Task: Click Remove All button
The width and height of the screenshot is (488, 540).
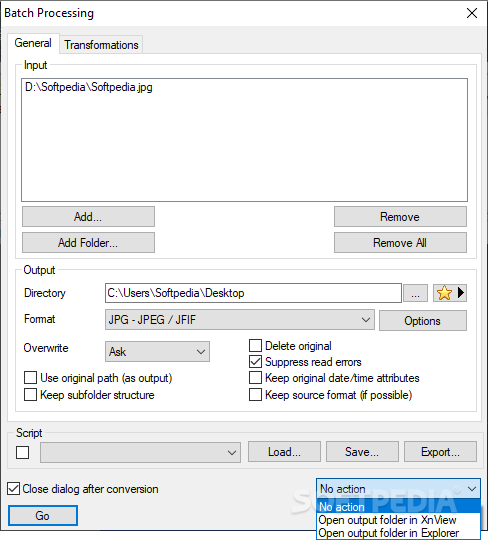Action: pos(400,243)
